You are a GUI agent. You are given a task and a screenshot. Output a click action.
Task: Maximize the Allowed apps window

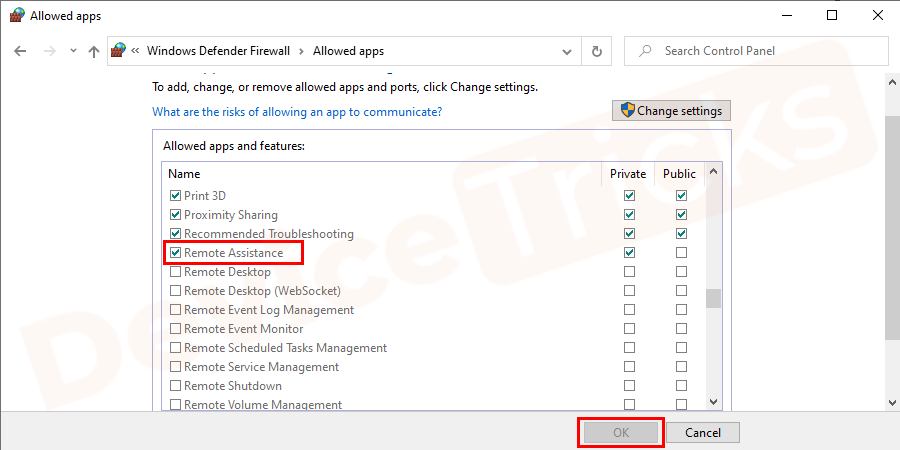[x=831, y=15]
